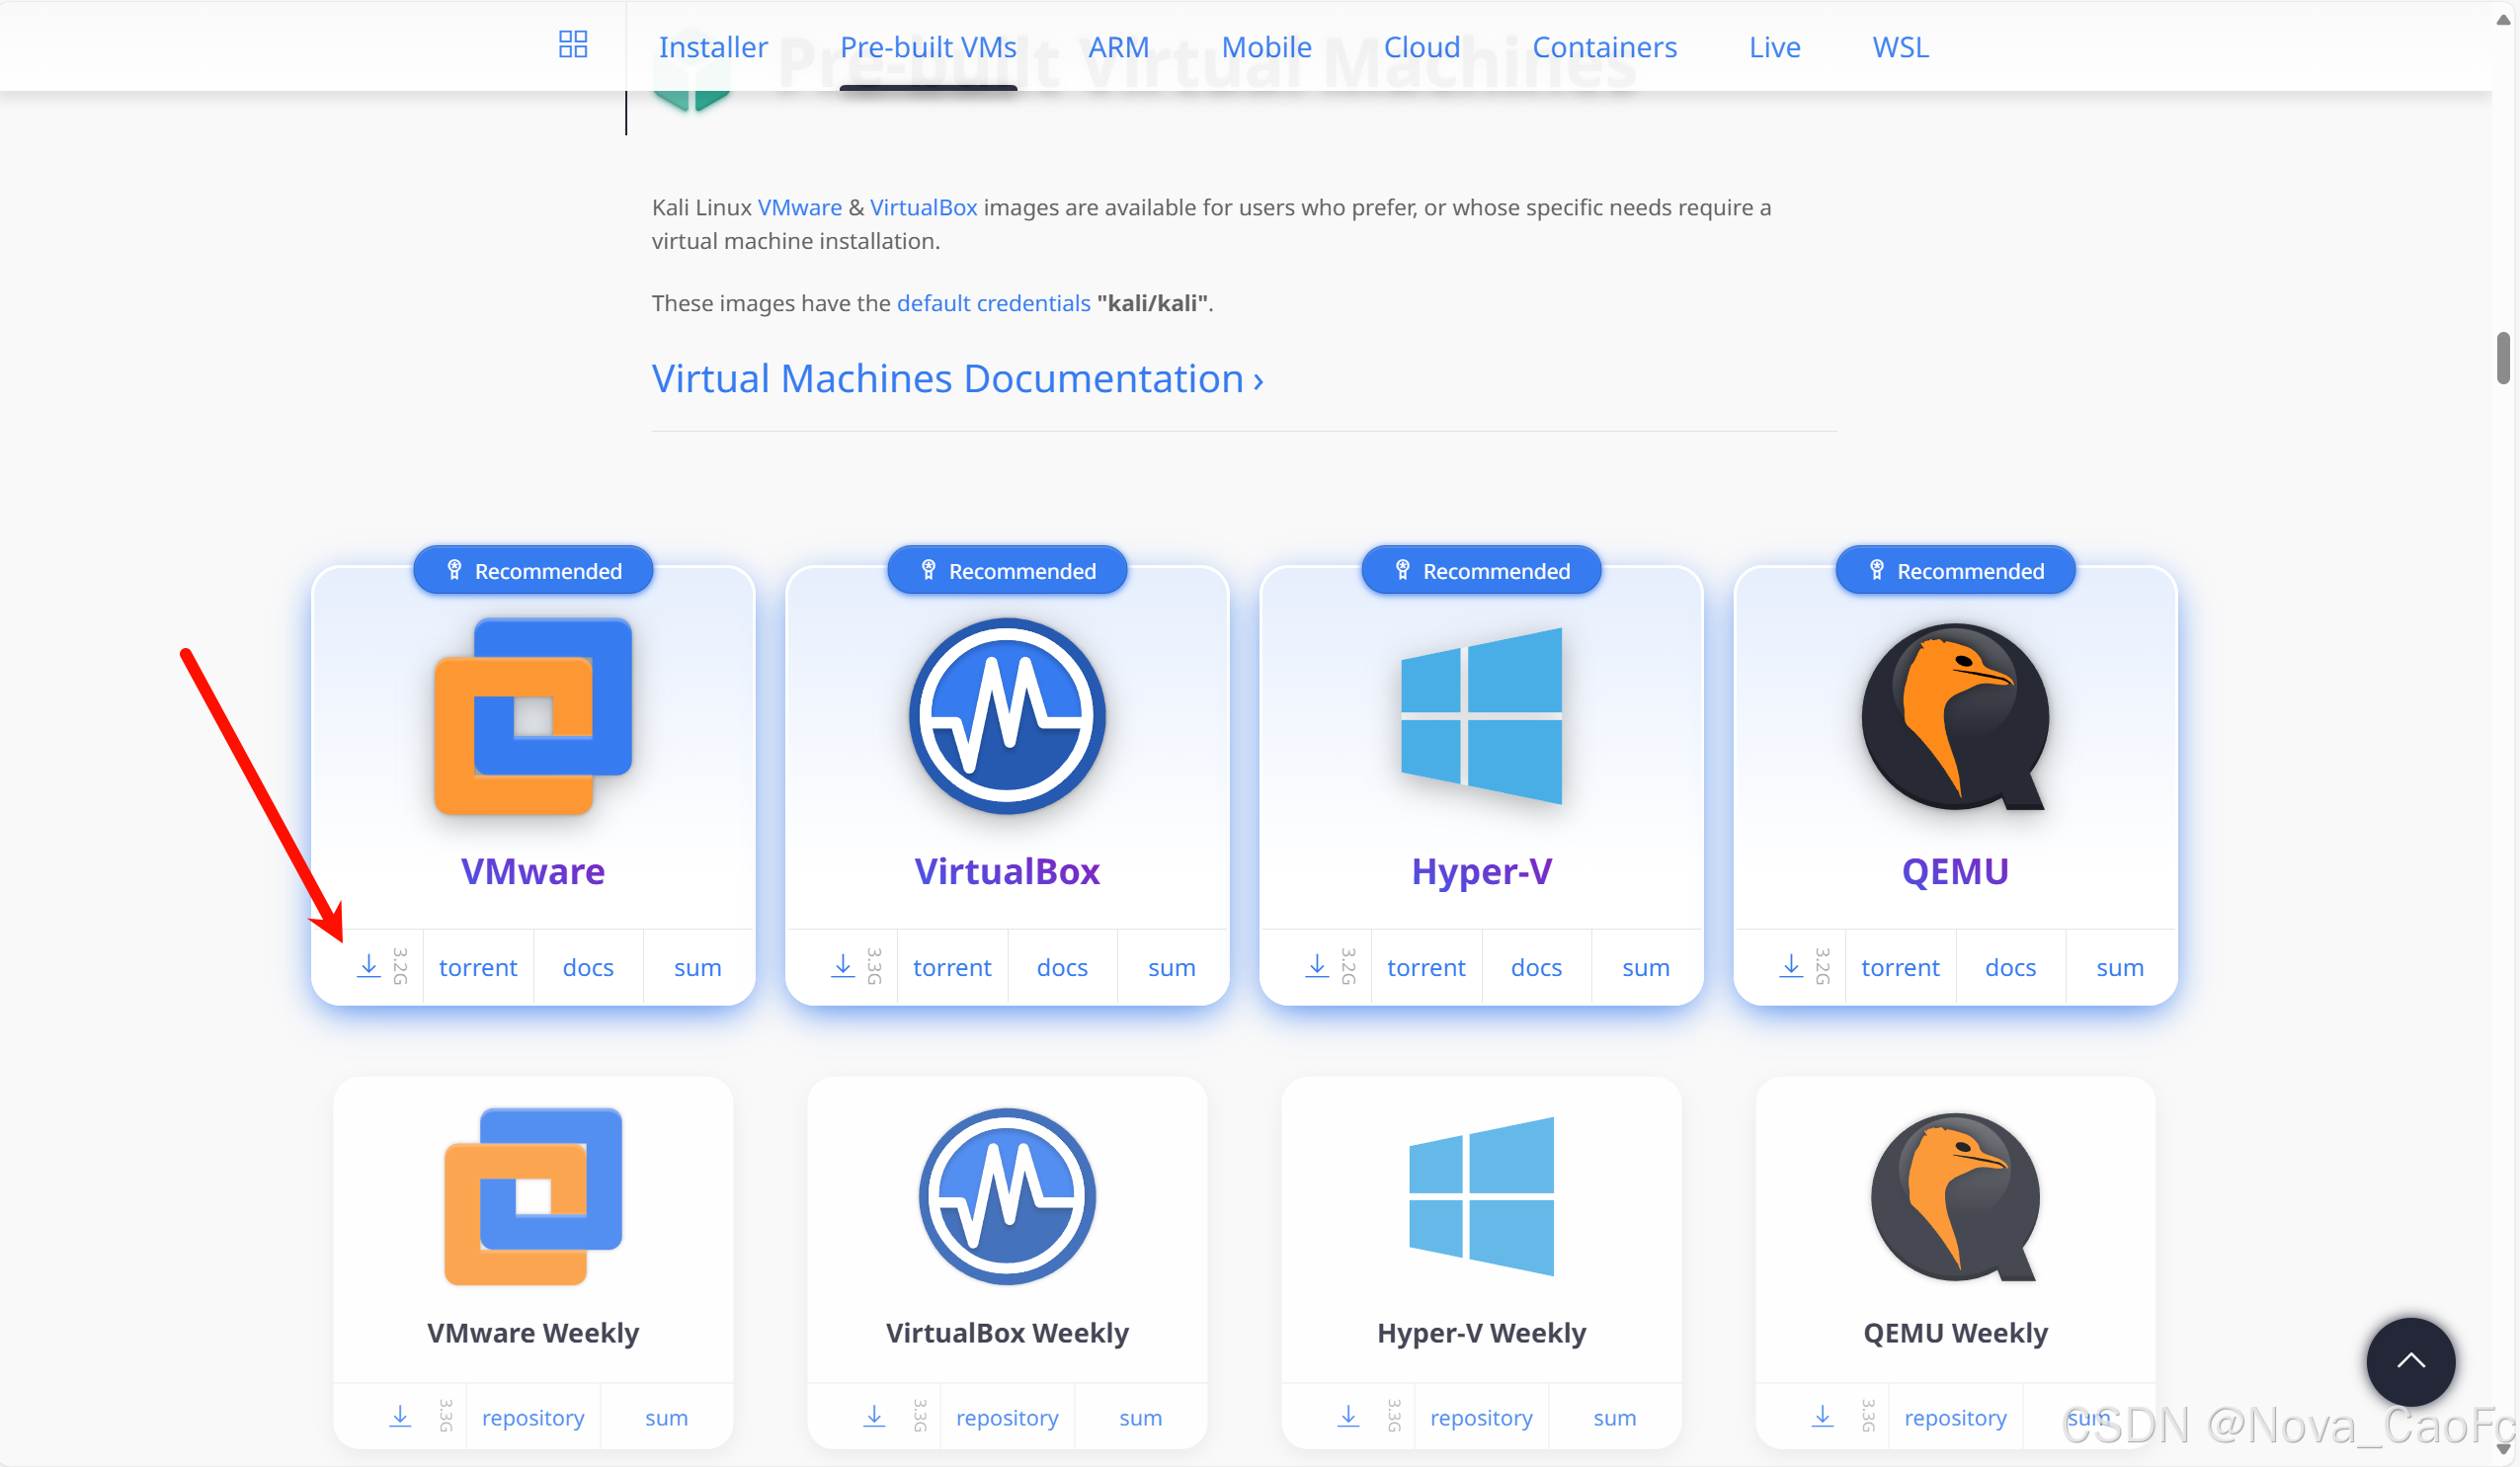
Task: Click the grid overview icon in navbar
Action: coord(573,44)
